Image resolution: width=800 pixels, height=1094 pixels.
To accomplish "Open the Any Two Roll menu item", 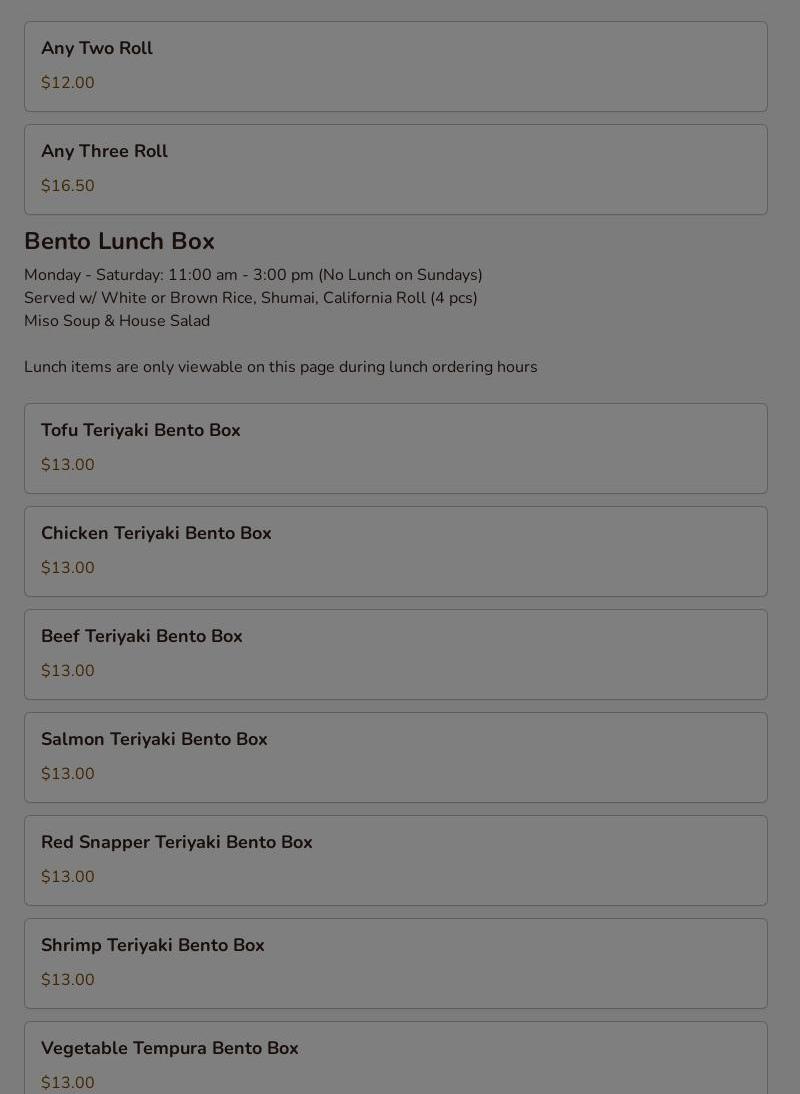I will tap(395, 66).
